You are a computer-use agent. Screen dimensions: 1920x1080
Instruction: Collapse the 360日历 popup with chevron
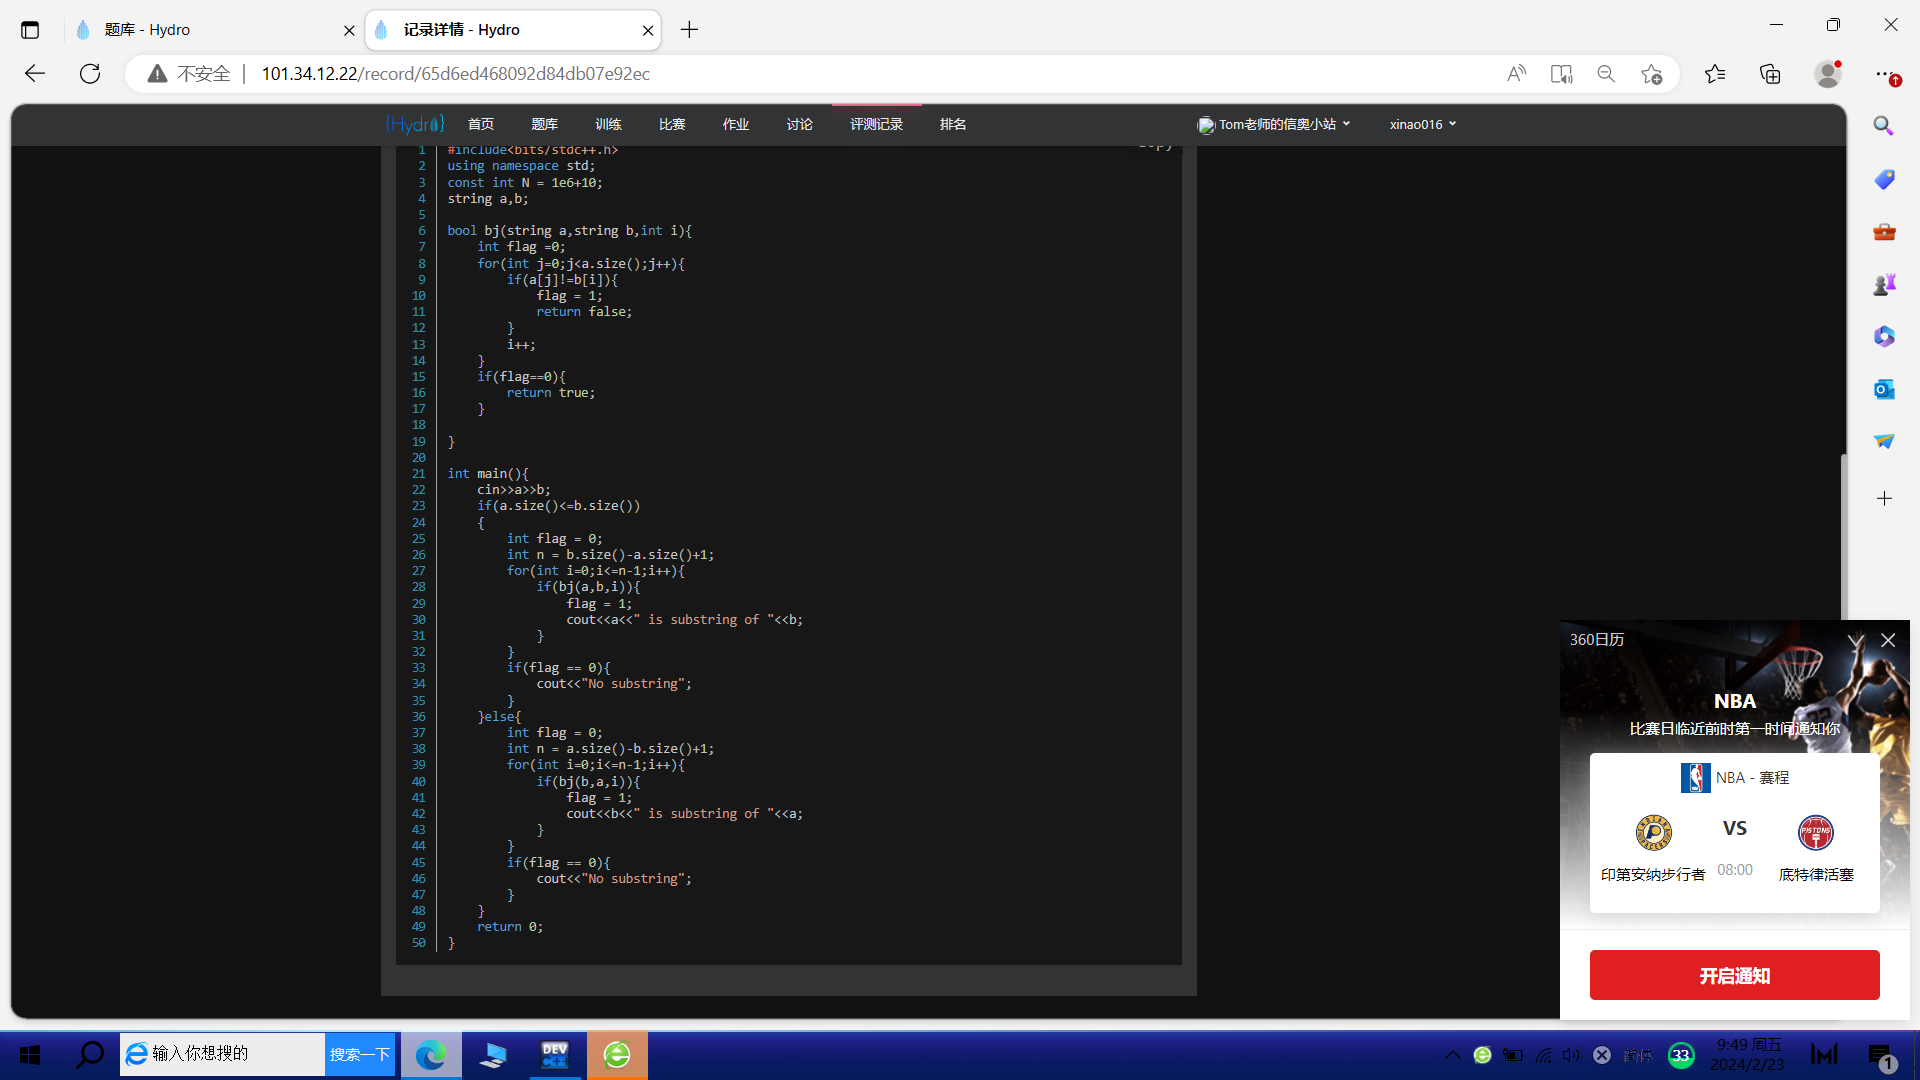pyautogui.click(x=1856, y=640)
